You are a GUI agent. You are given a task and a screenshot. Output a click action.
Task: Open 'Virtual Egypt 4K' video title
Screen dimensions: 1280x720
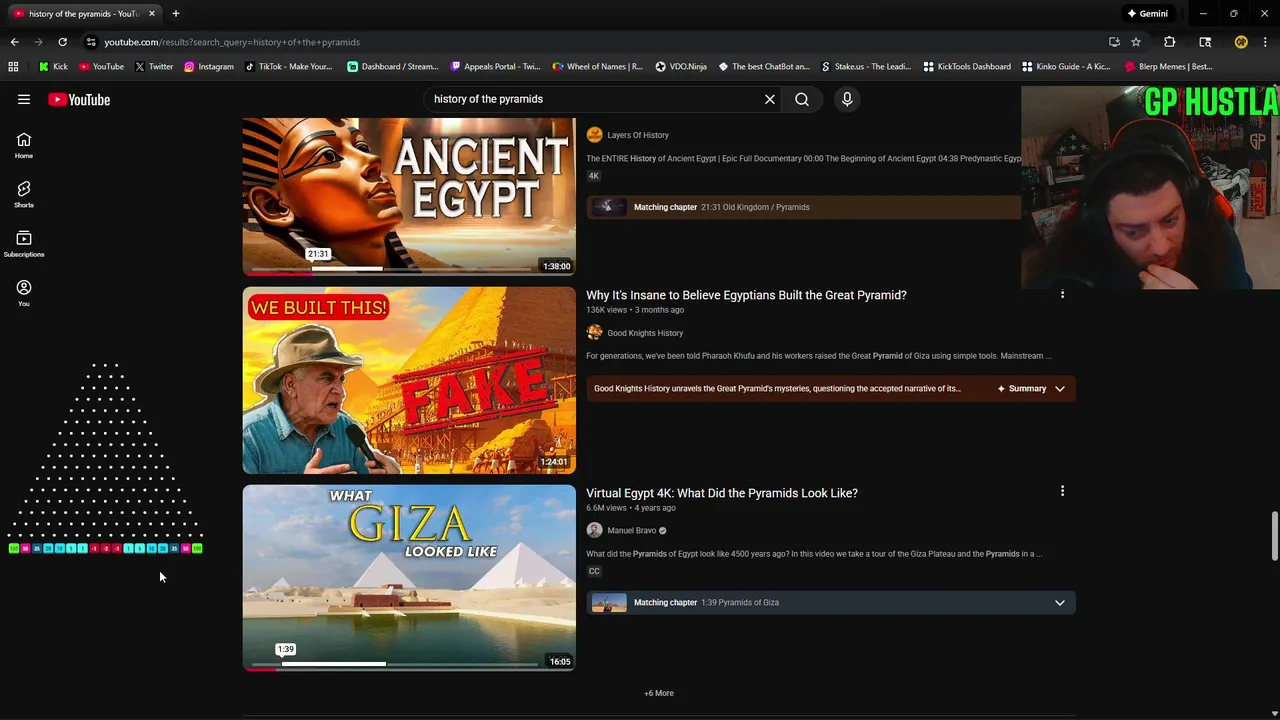tap(722, 493)
